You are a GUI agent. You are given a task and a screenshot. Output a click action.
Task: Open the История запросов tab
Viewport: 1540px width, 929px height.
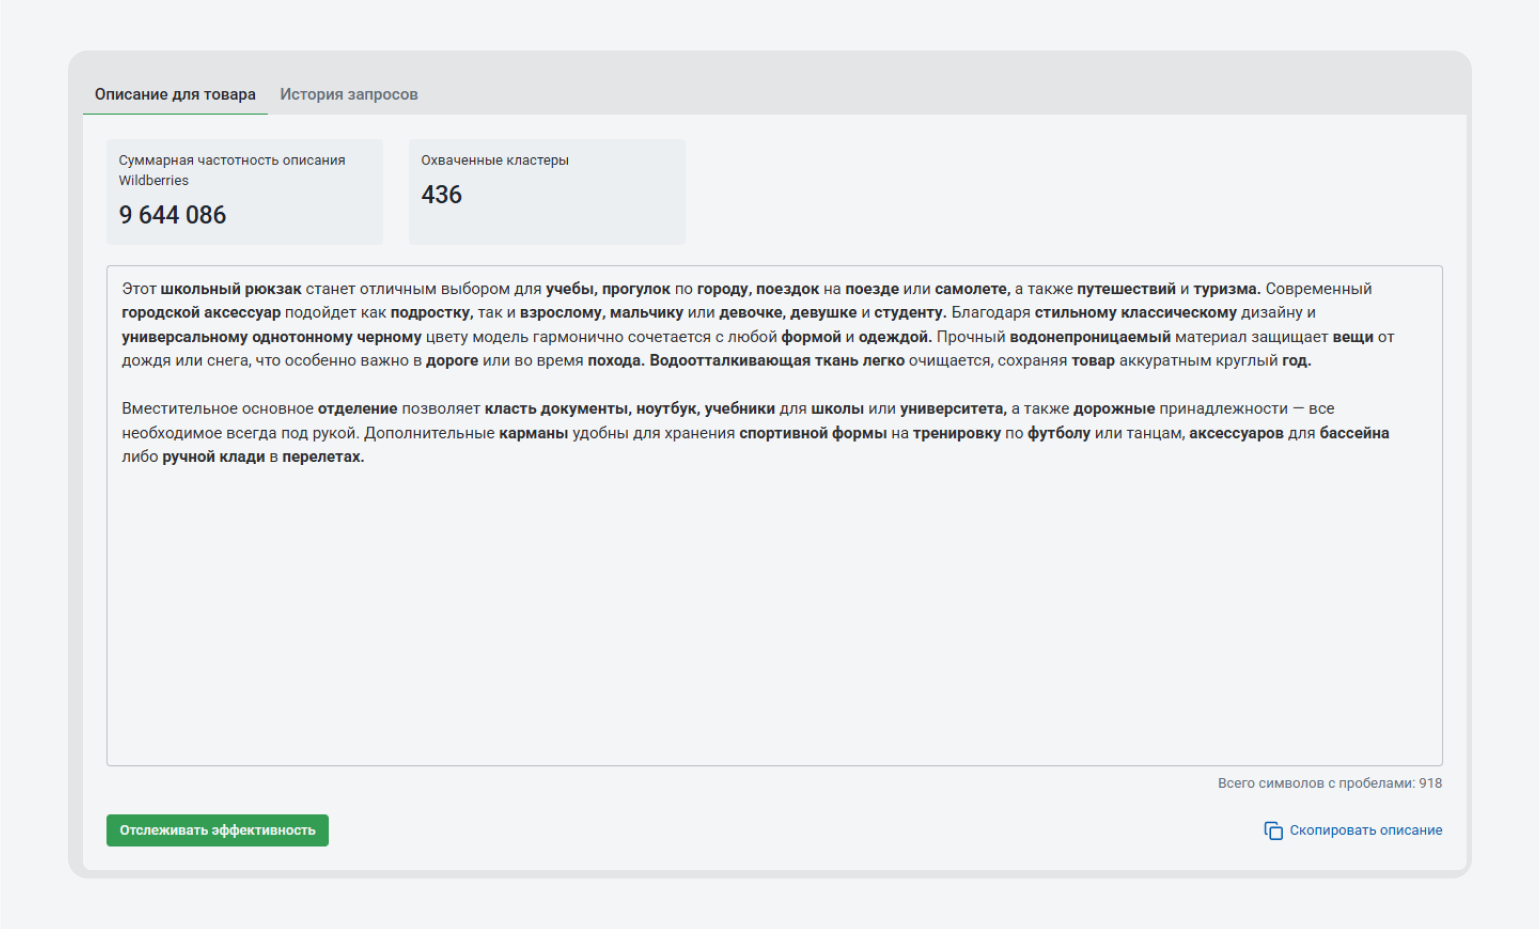pyautogui.click(x=349, y=94)
